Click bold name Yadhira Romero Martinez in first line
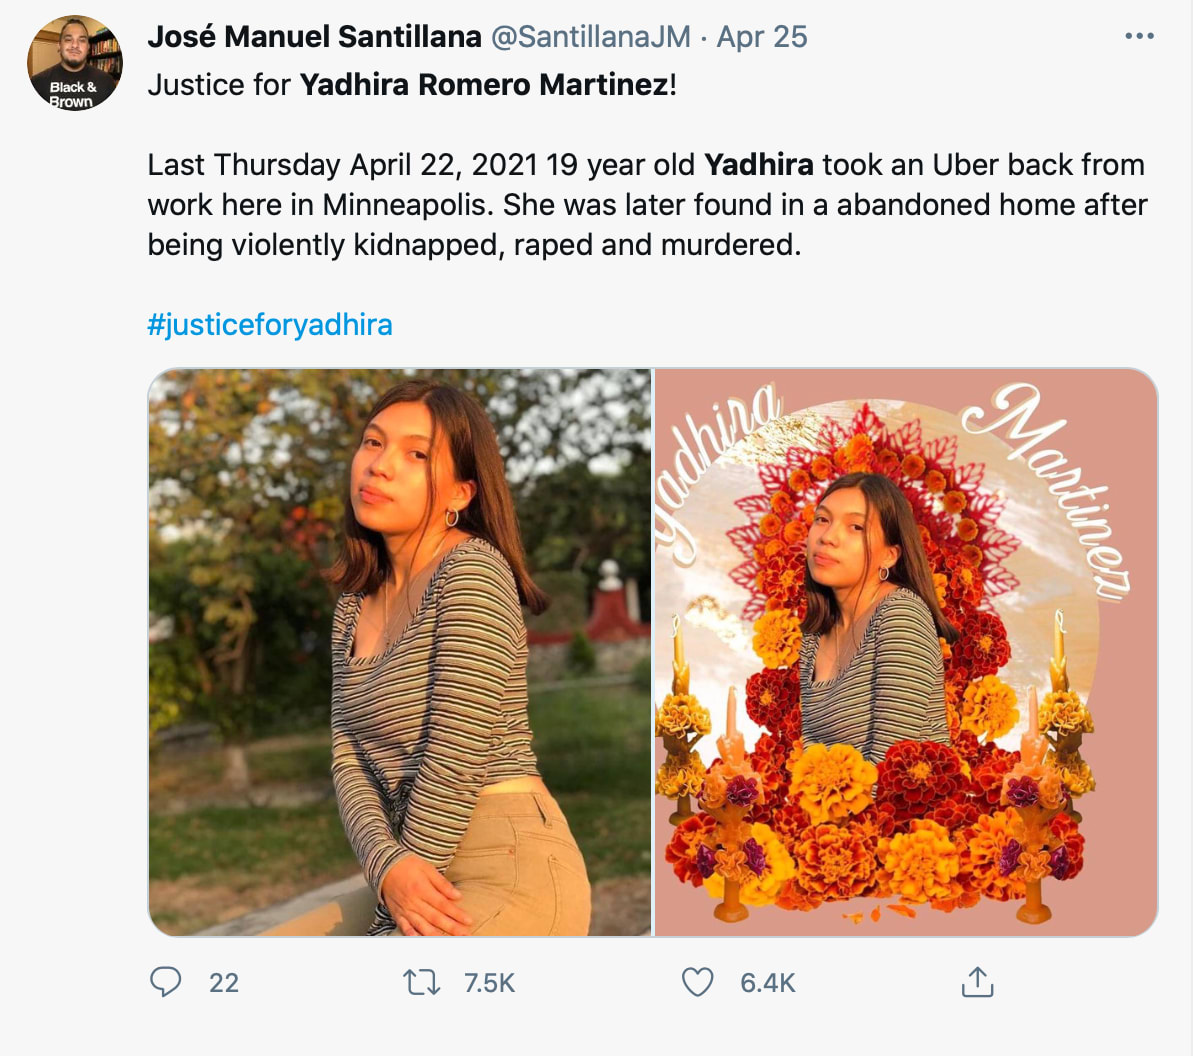Viewport: 1198px width, 1056px height. click(x=484, y=85)
